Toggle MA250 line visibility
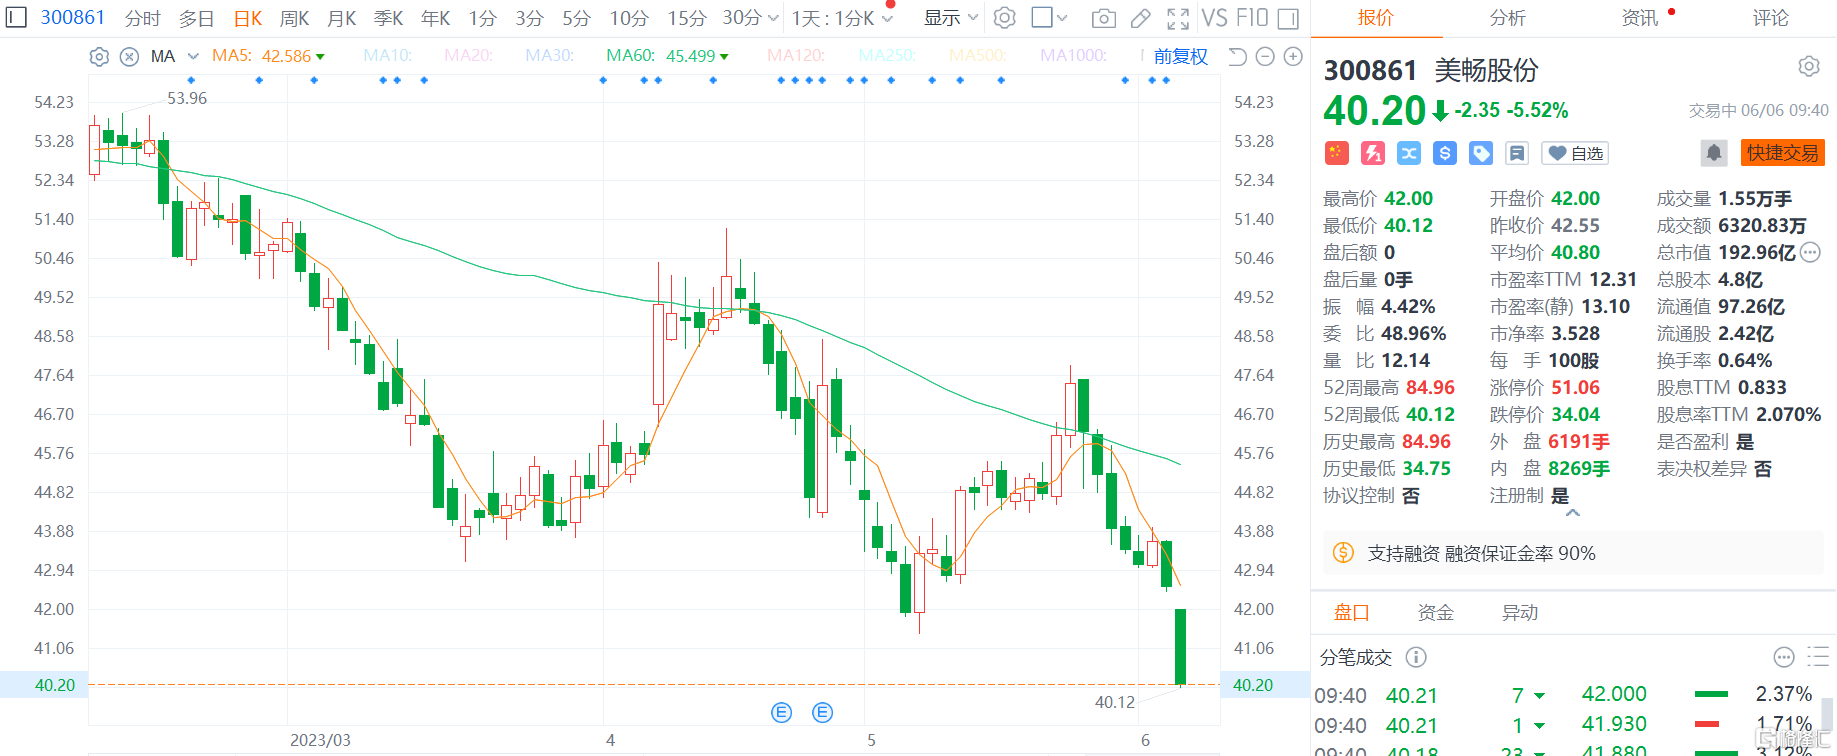The image size is (1837, 756). tap(887, 56)
